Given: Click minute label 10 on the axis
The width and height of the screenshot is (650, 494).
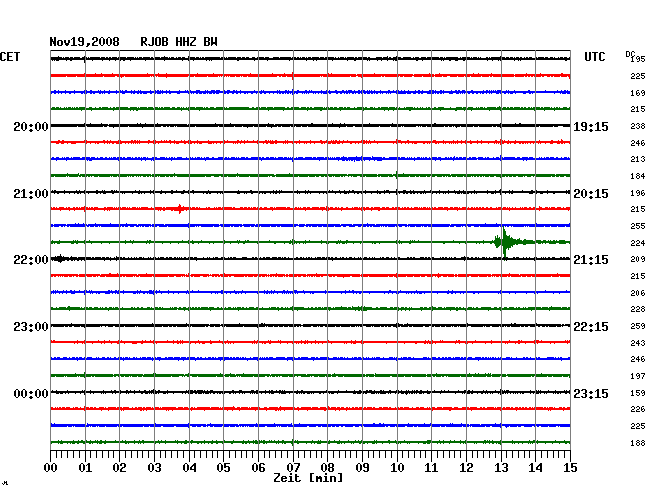Looking at the screenshot, I should click(x=397, y=467).
